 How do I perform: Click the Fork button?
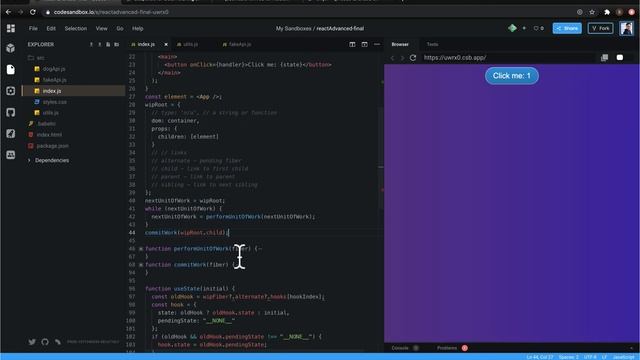click(600, 28)
